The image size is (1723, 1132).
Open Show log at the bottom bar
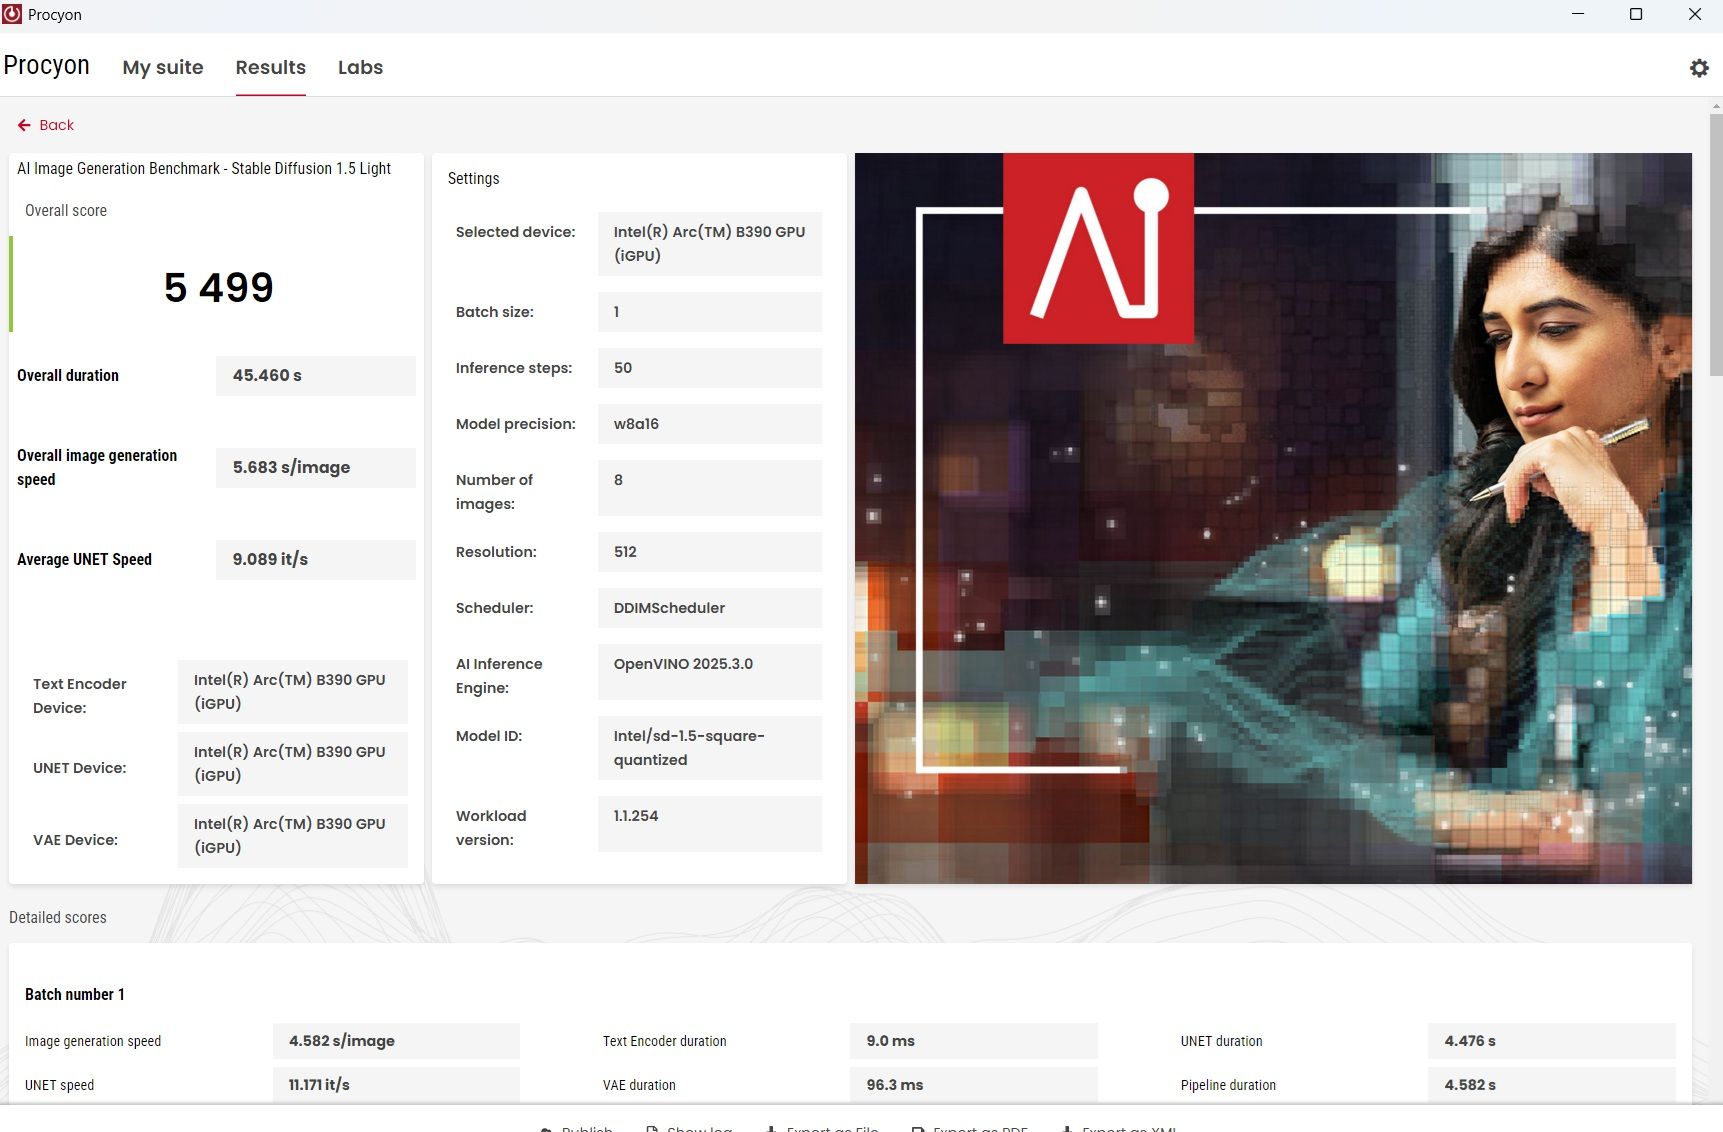690,1128
